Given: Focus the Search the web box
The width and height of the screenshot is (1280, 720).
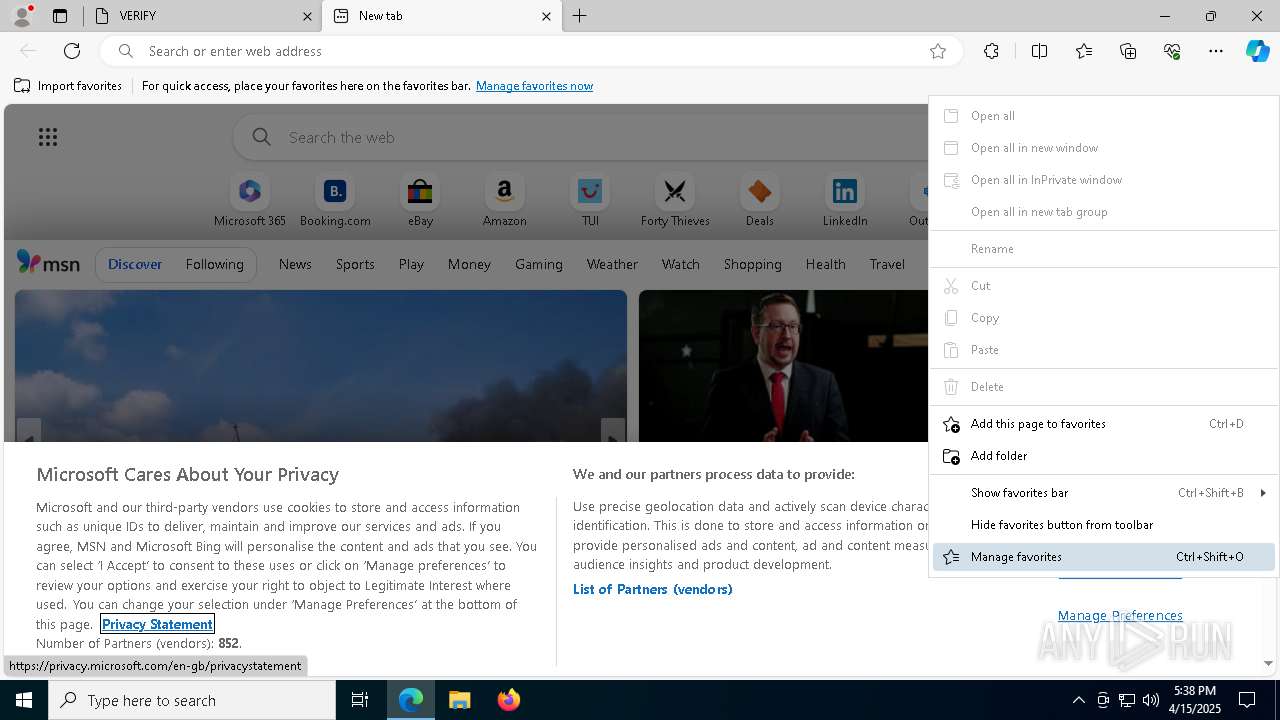Looking at the screenshot, I should 580,137.
